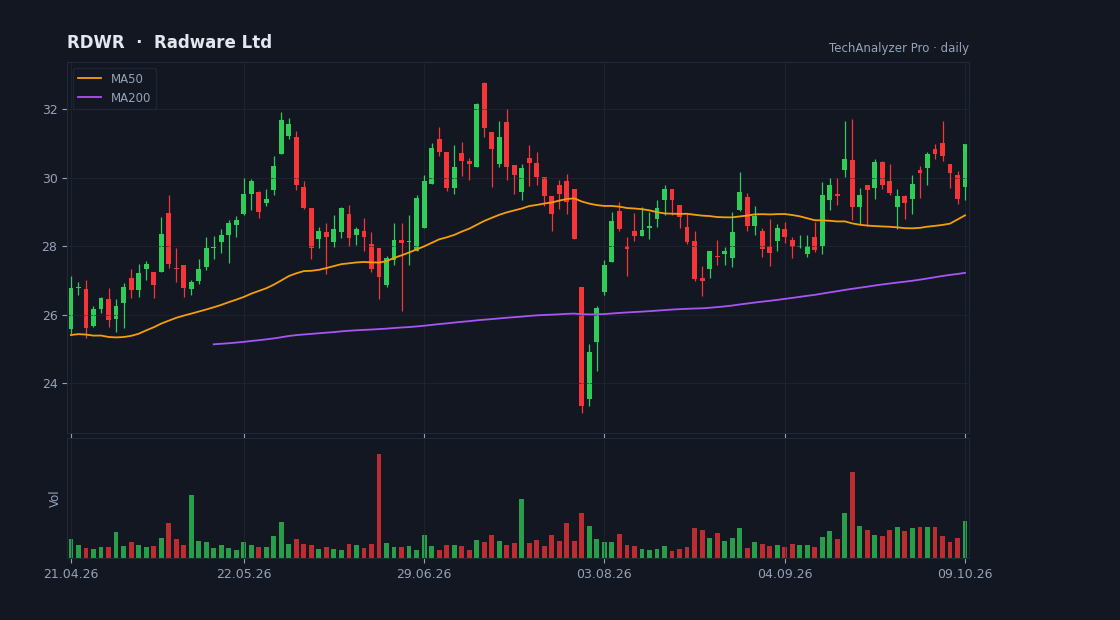Click the highest red candle near 32.8
Viewport: 1120px width, 620px height.
[x=484, y=106]
